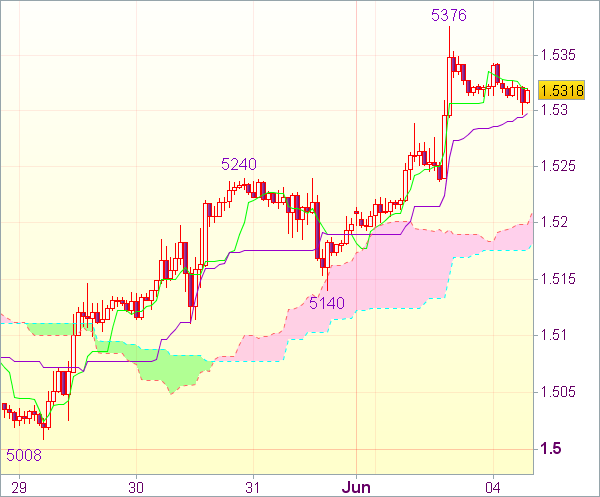Click the date label 31
This screenshot has height=497, width=600.
253,488
